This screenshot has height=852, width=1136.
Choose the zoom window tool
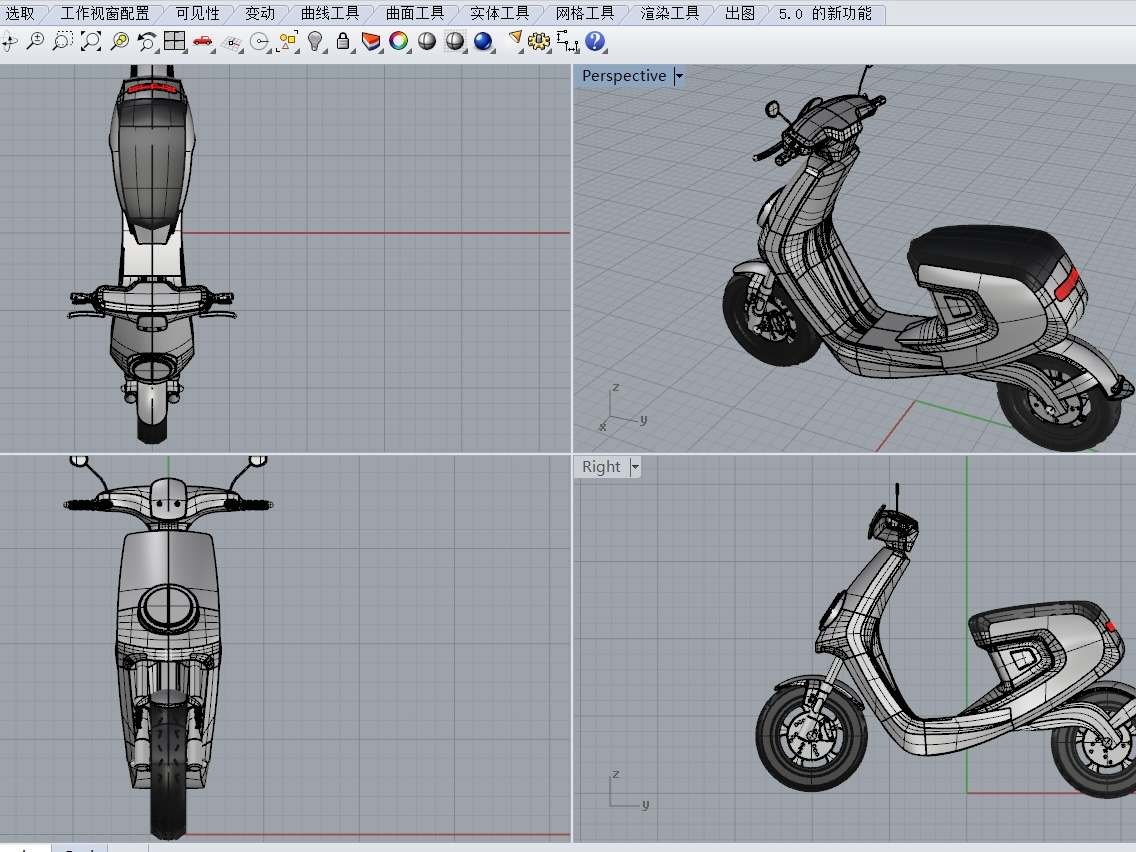tap(63, 41)
